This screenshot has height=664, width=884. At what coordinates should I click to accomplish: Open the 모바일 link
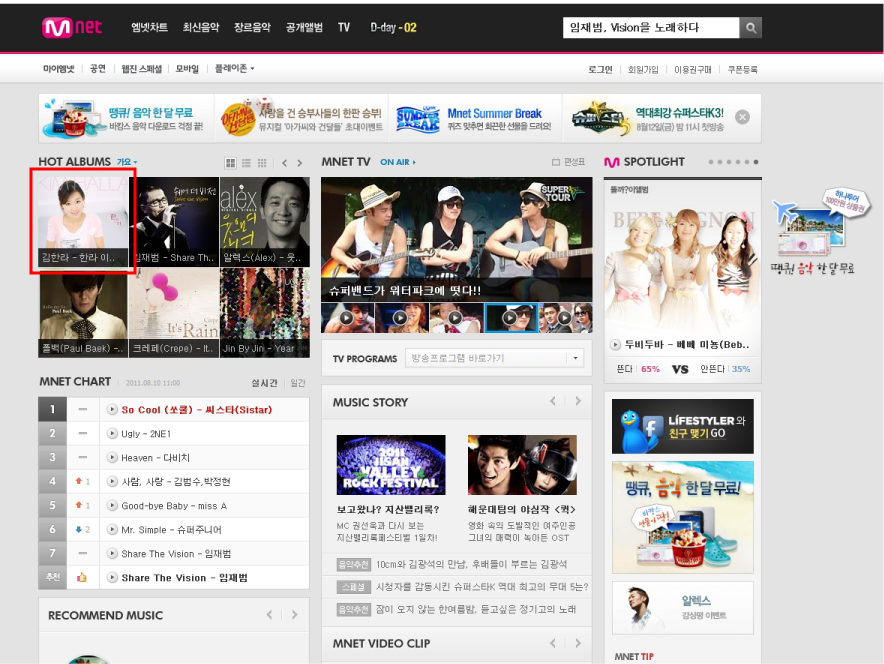tap(187, 69)
